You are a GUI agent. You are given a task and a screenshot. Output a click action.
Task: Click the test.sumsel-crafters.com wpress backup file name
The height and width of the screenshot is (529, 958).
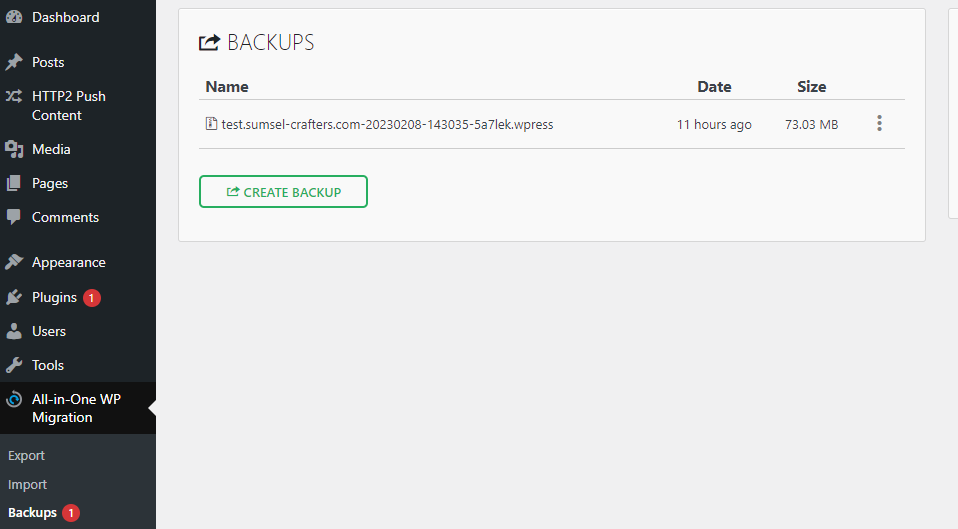(x=386, y=125)
